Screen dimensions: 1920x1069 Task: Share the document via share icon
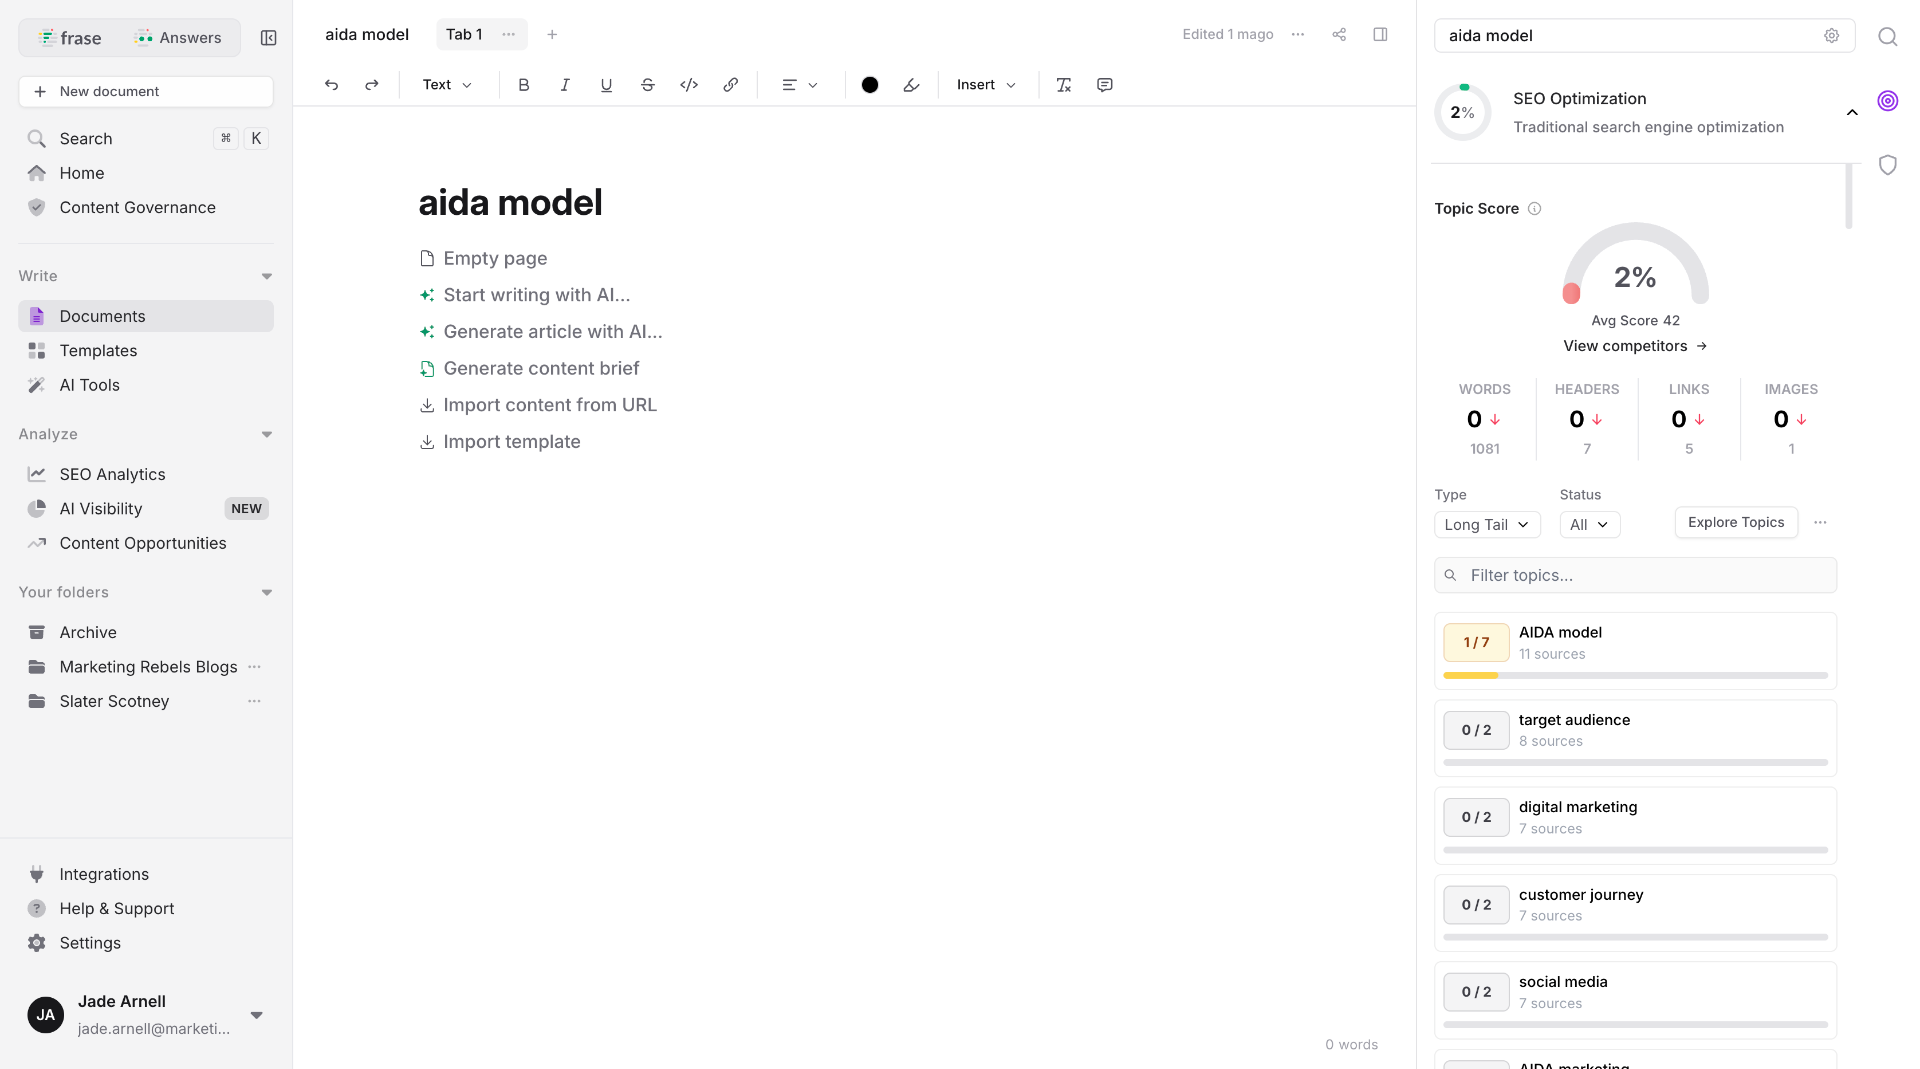[1339, 34]
